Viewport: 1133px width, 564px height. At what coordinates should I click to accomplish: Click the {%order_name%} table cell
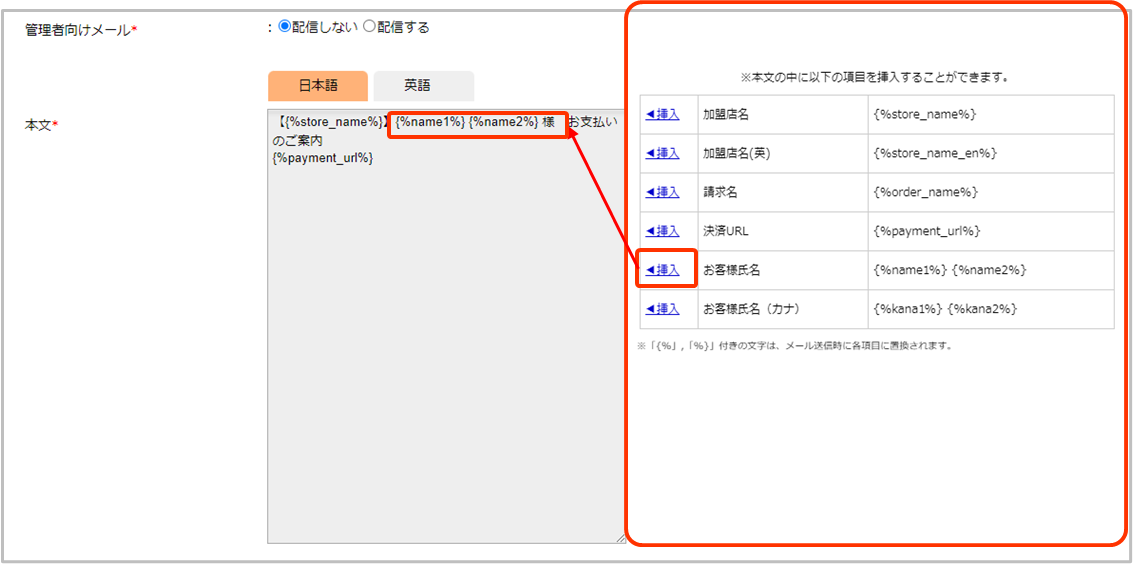[x=925, y=192]
